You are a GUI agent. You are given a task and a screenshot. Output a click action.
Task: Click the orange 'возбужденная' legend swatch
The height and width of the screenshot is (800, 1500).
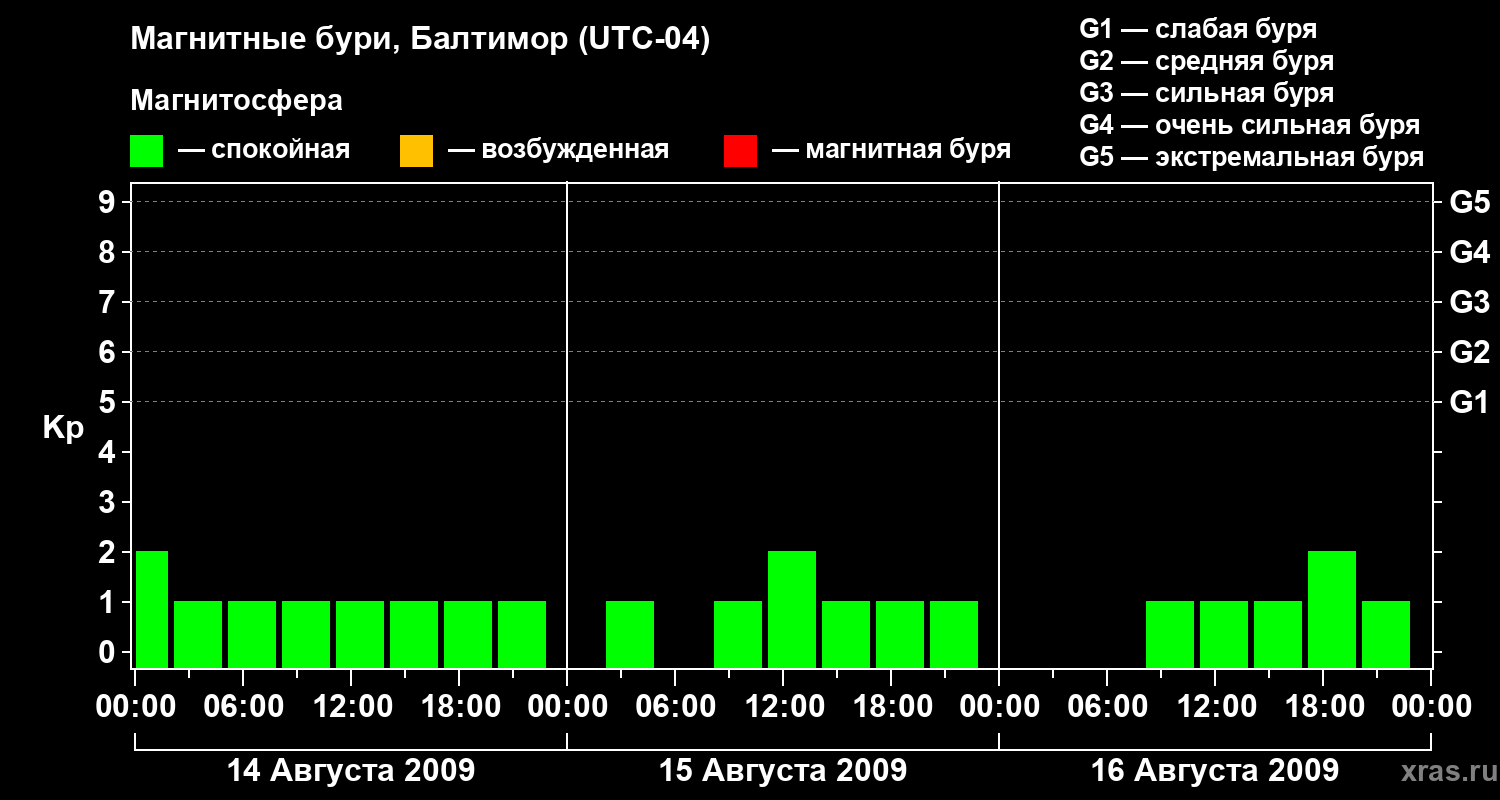[x=416, y=151]
